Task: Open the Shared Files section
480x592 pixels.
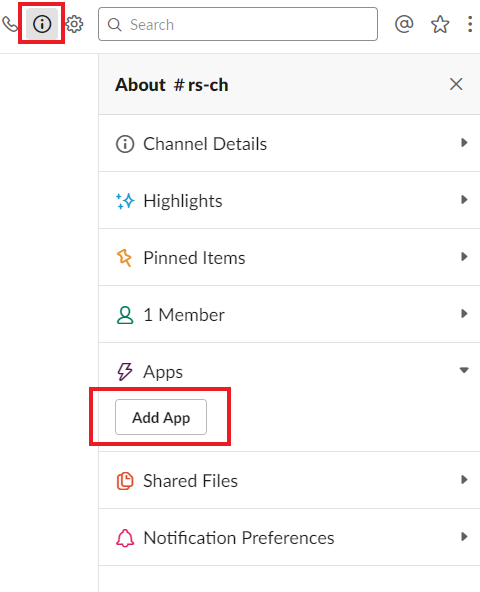Action: [289, 480]
